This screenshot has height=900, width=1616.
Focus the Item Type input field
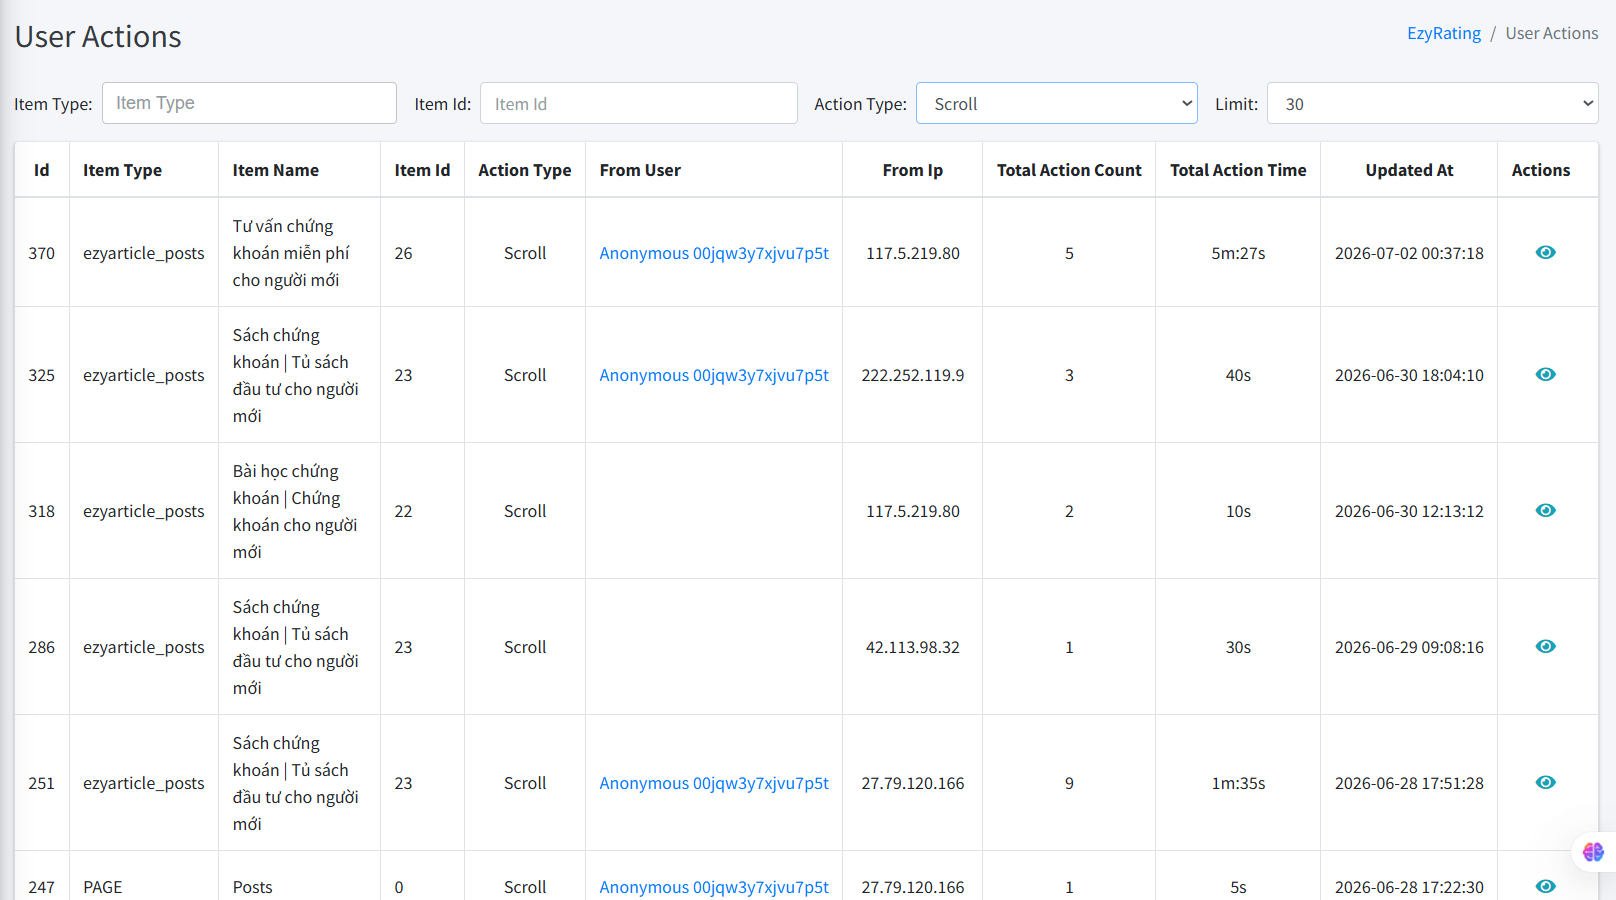[249, 103]
